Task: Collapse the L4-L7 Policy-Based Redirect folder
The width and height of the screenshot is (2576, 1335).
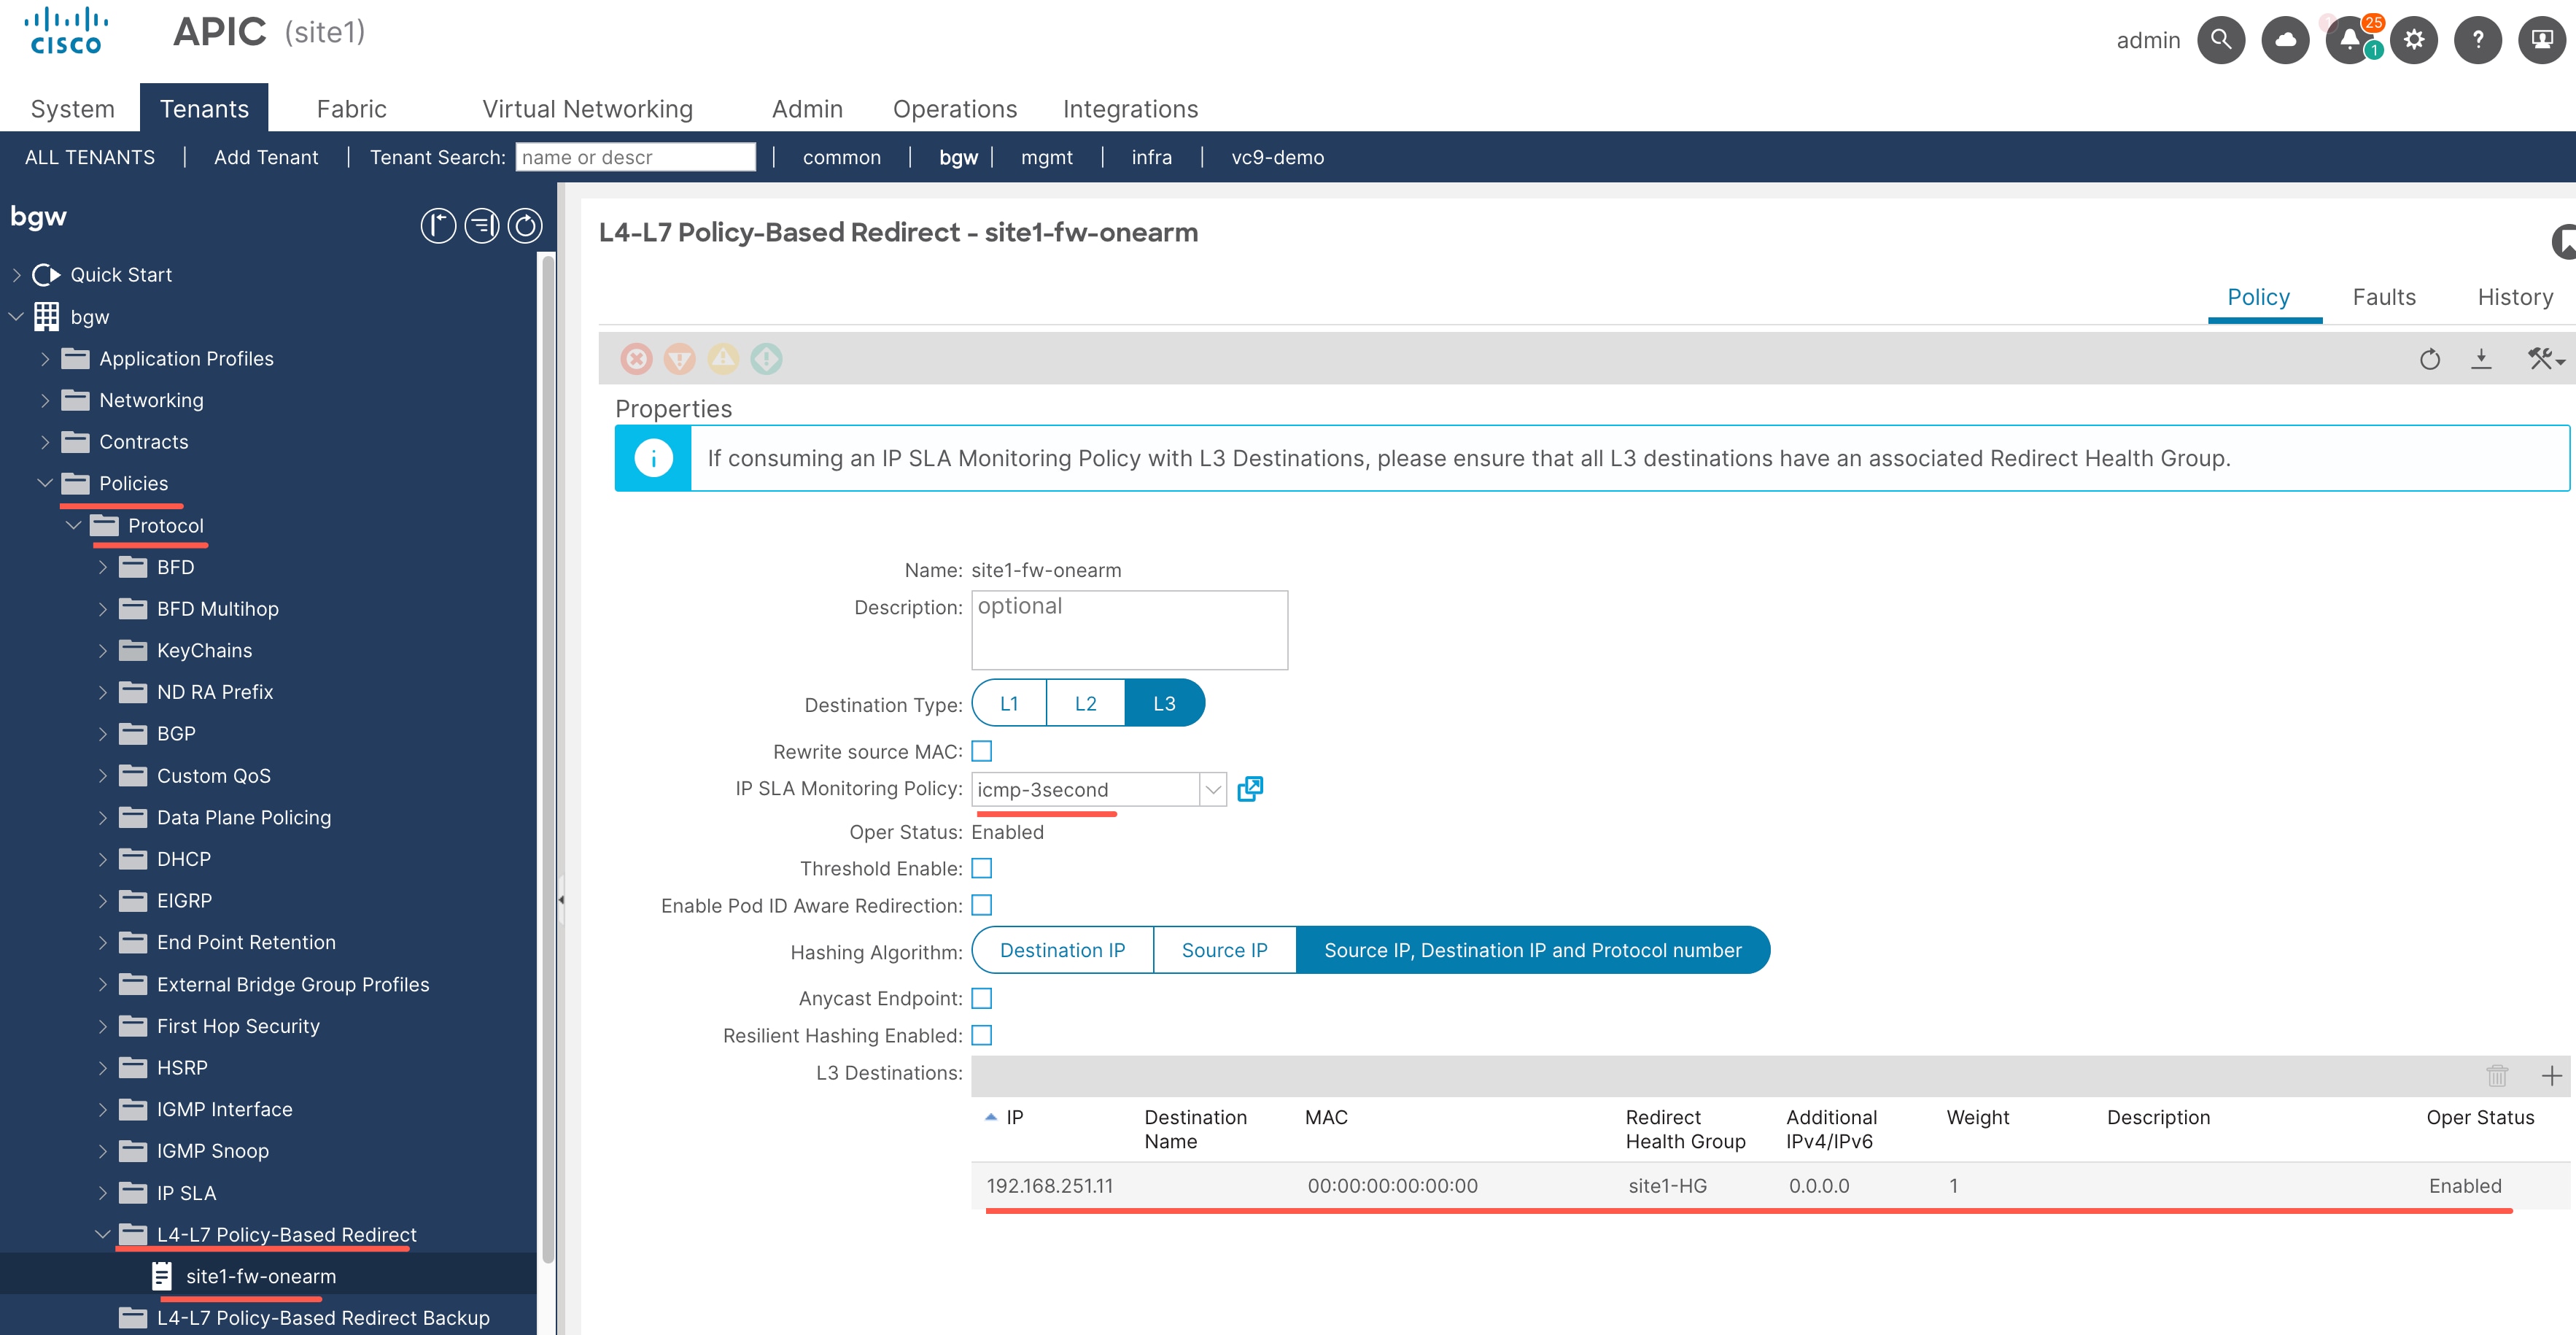Action: pos(103,1234)
